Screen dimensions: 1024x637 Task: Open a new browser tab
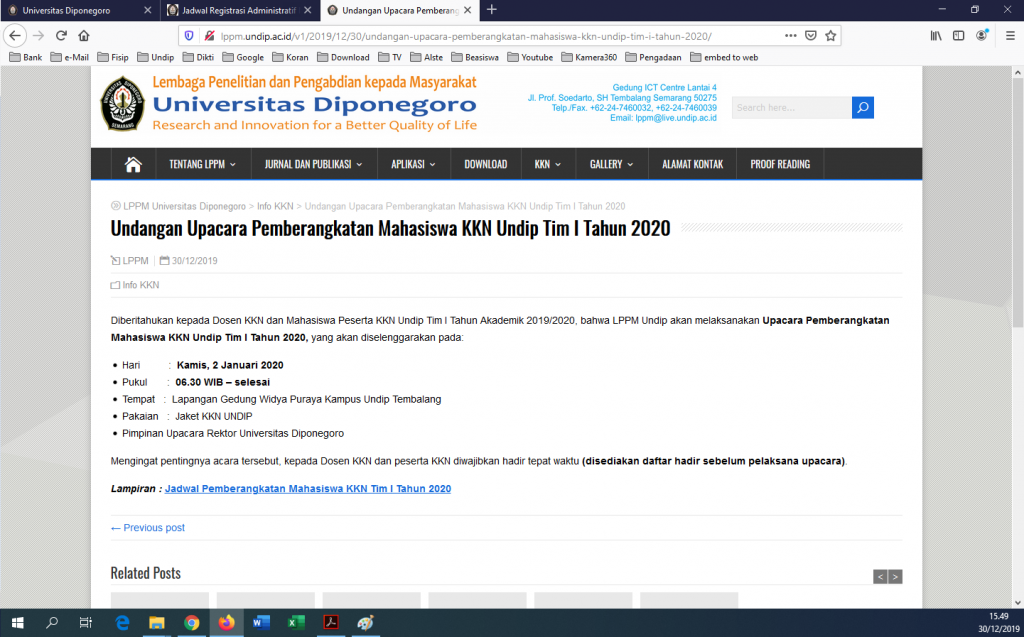[491, 10]
